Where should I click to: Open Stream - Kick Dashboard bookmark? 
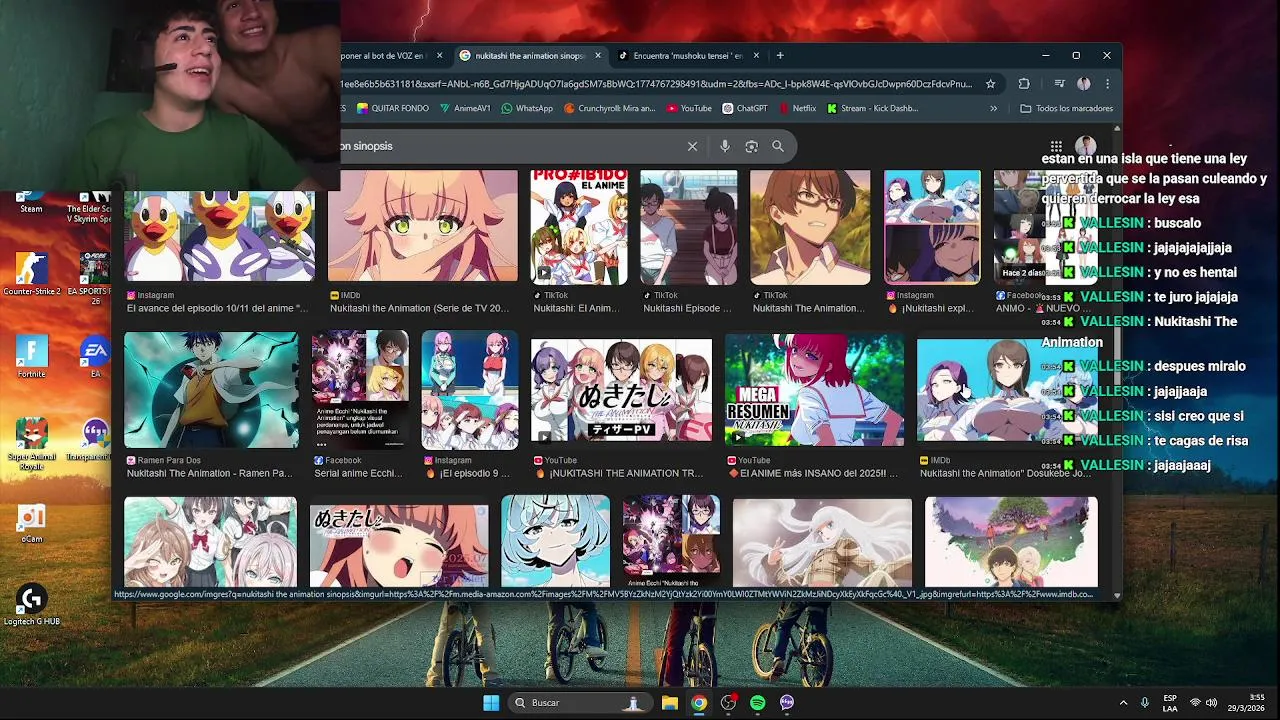(872, 108)
